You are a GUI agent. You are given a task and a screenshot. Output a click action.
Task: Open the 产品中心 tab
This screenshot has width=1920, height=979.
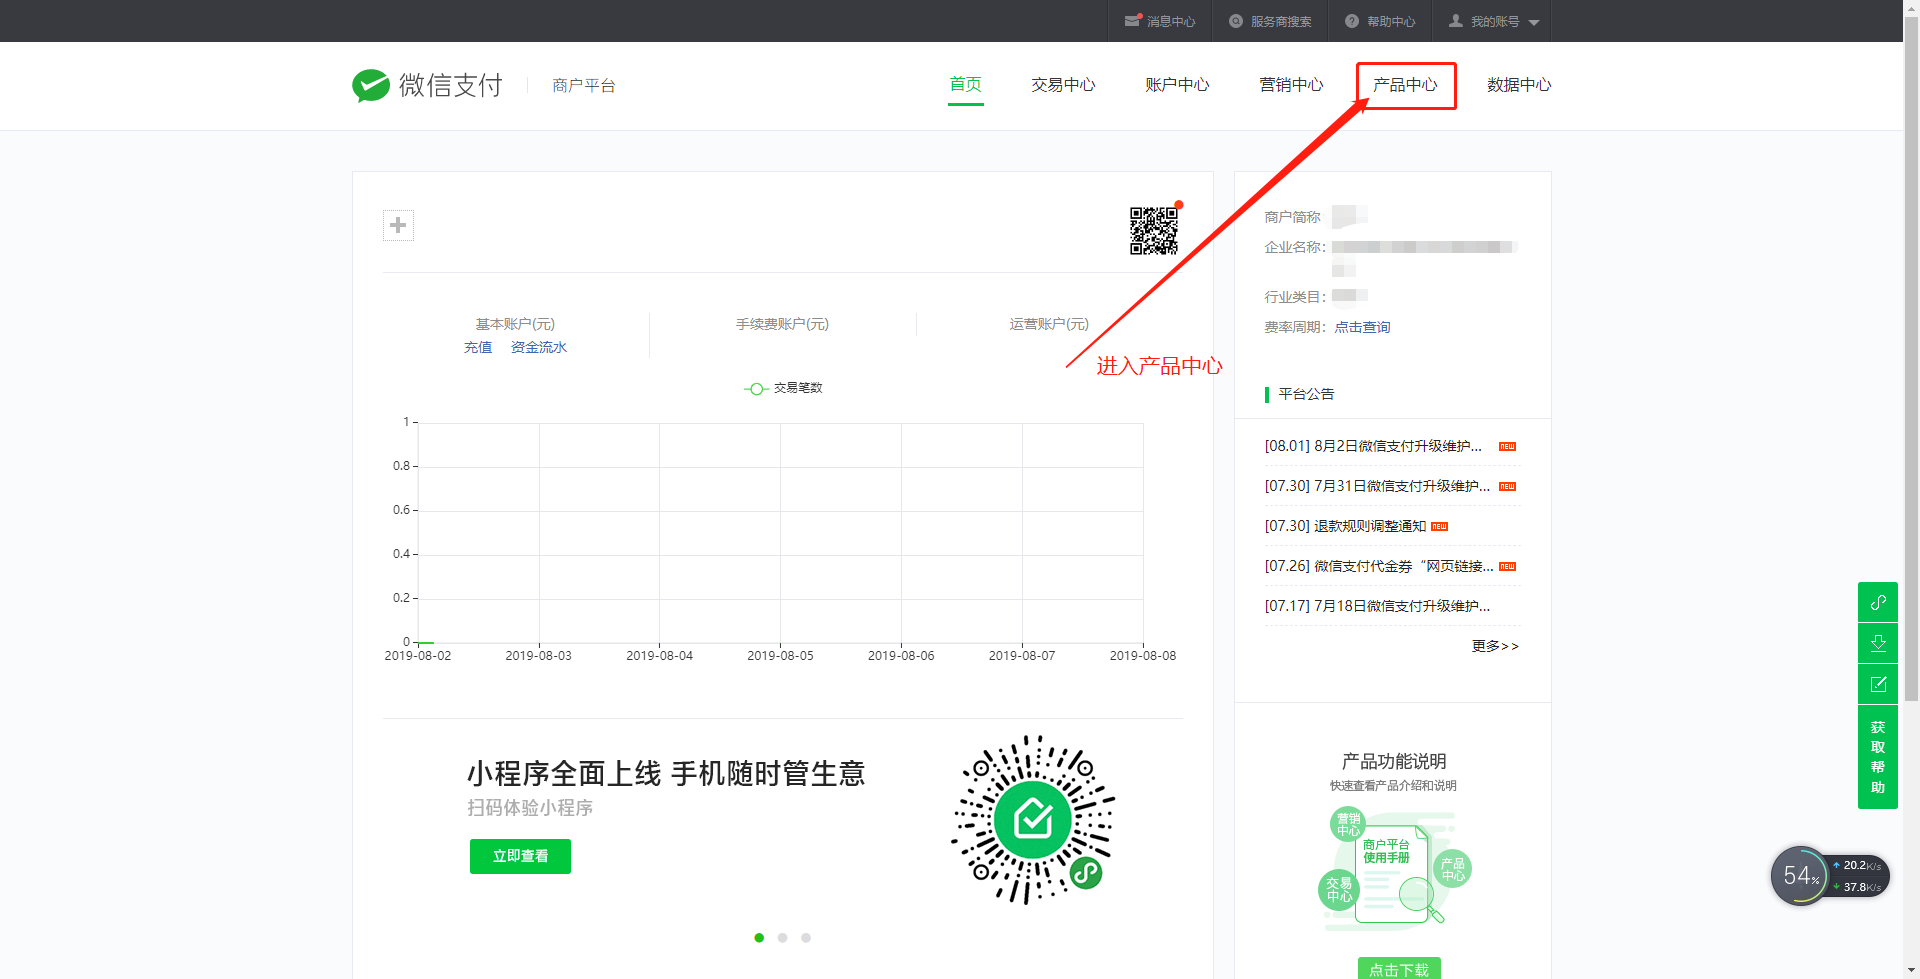tap(1405, 85)
